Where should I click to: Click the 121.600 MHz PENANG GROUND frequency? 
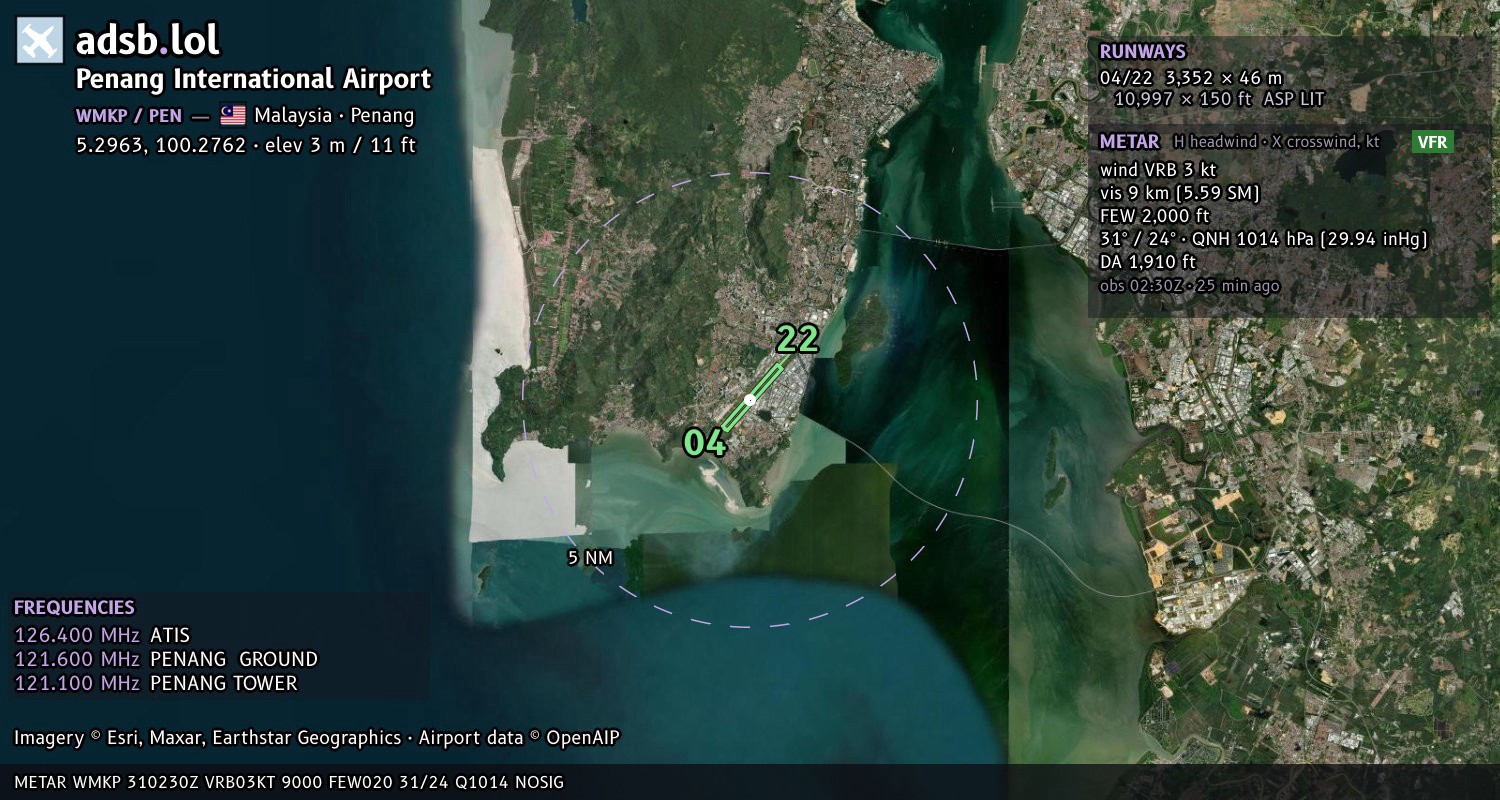click(166, 659)
